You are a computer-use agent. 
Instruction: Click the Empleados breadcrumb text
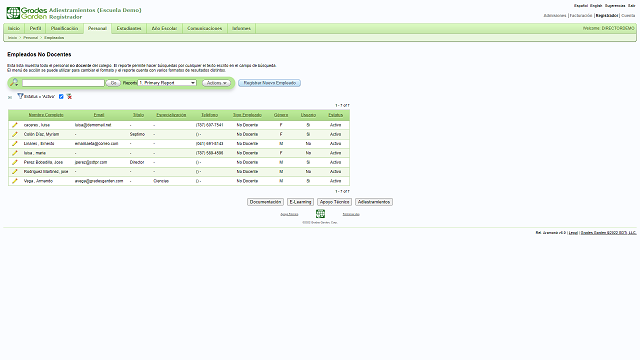coord(54,38)
